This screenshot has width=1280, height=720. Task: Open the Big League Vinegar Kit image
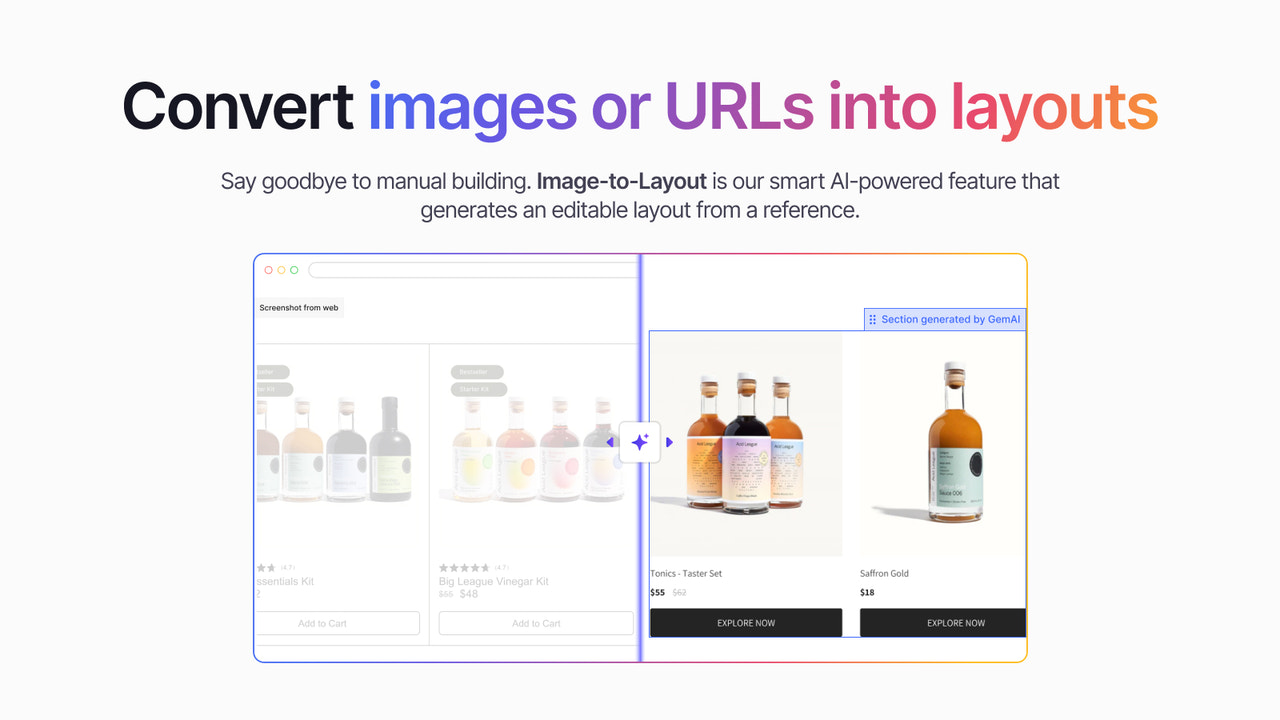(536, 450)
